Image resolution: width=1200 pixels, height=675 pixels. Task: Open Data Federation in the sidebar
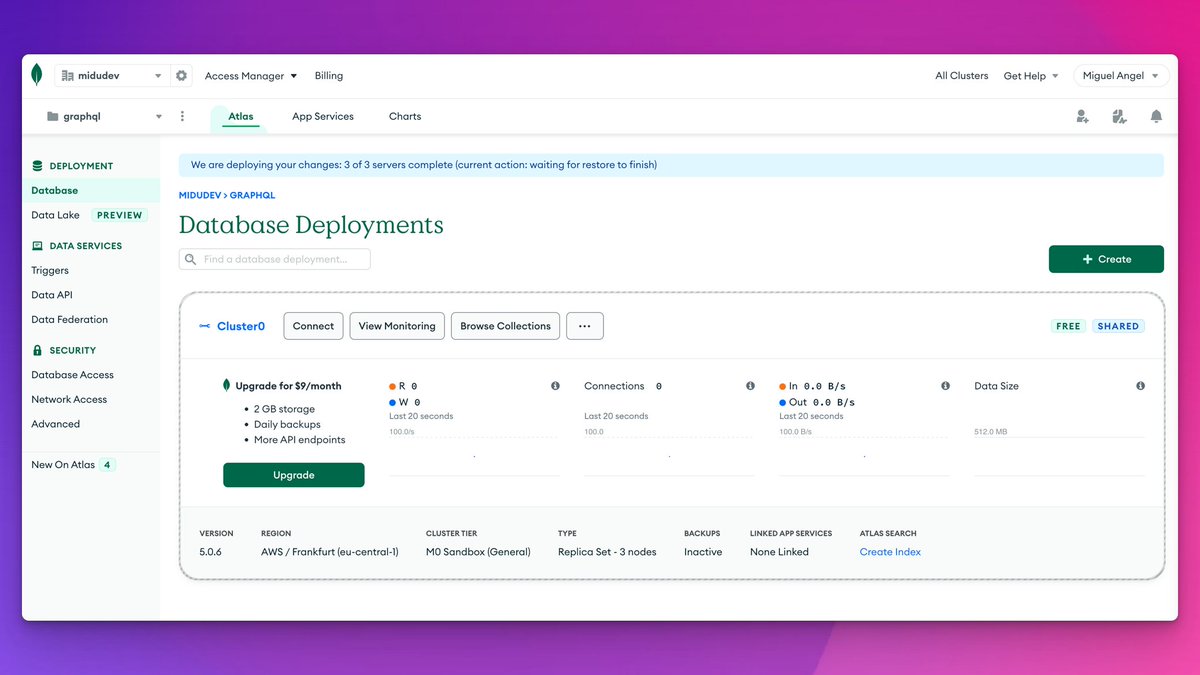click(69, 320)
